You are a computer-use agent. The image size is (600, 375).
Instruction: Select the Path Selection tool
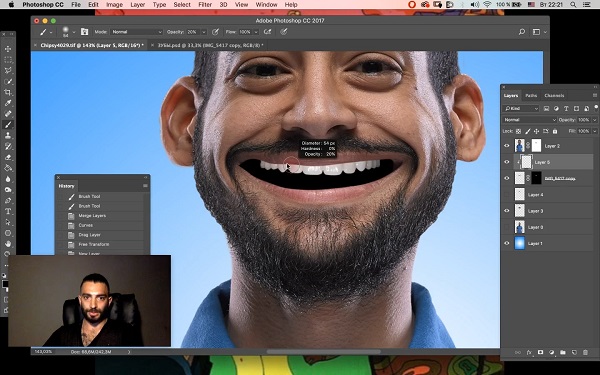tap(8, 222)
